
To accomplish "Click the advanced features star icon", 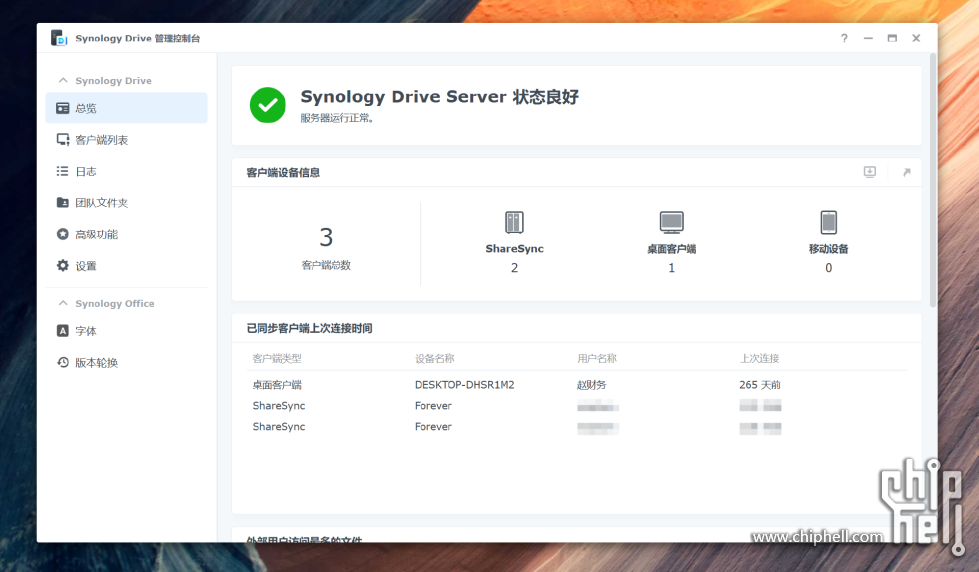I will pyautogui.click(x=62, y=234).
